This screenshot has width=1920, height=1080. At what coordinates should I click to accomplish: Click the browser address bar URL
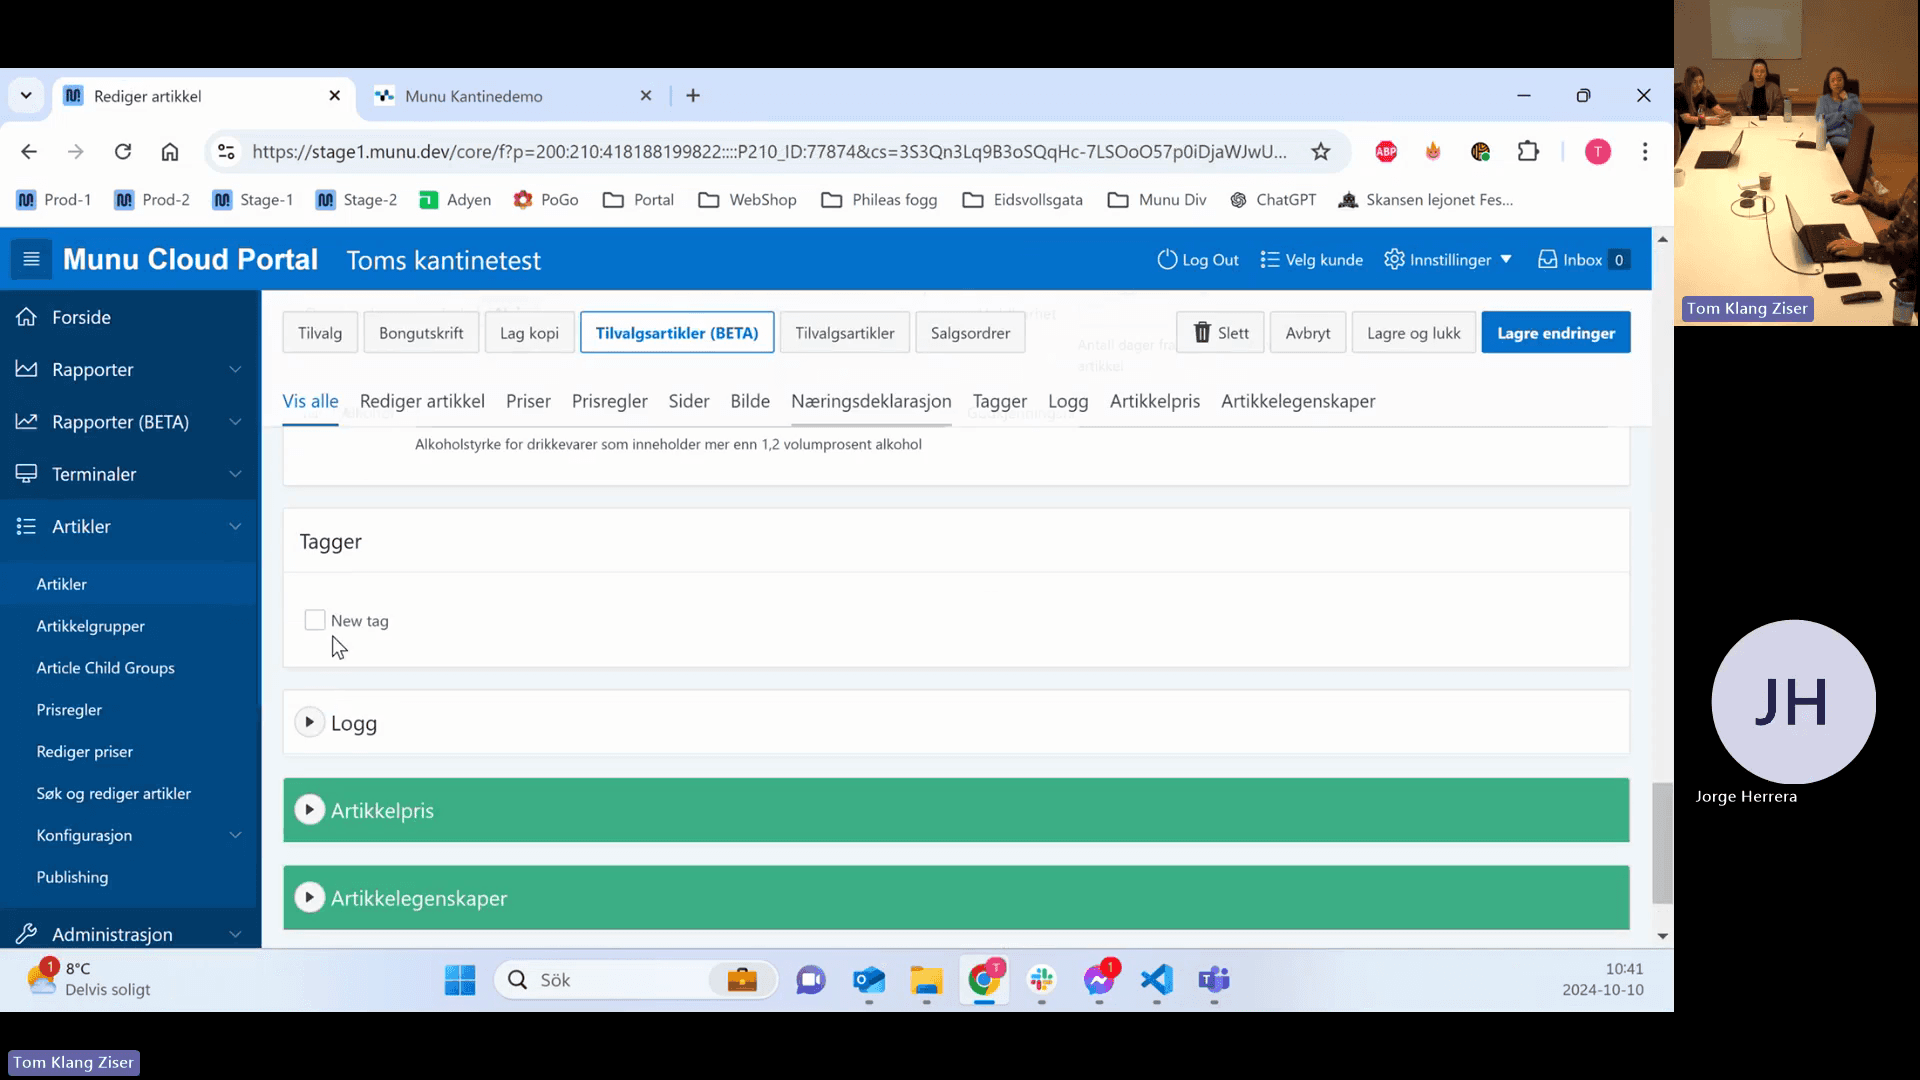[x=769, y=152]
